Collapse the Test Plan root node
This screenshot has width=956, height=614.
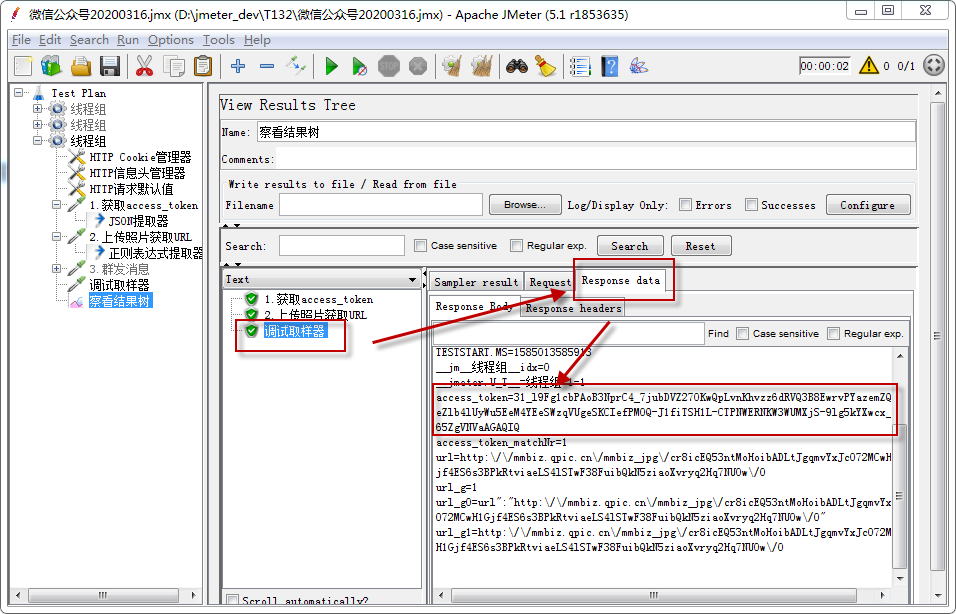[x=19, y=93]
